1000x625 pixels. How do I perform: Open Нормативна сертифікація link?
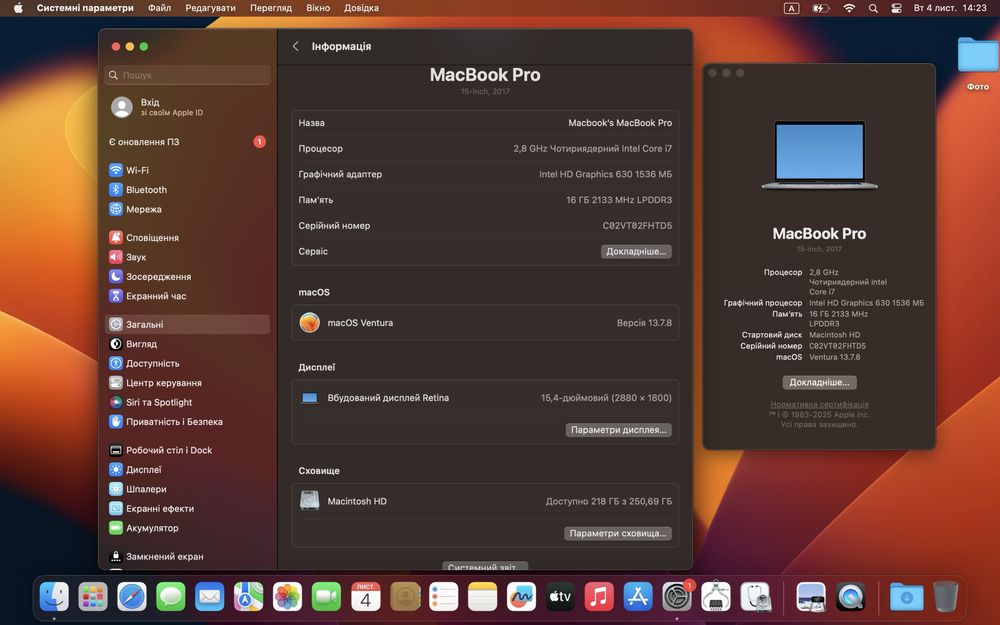coord(819,404)
